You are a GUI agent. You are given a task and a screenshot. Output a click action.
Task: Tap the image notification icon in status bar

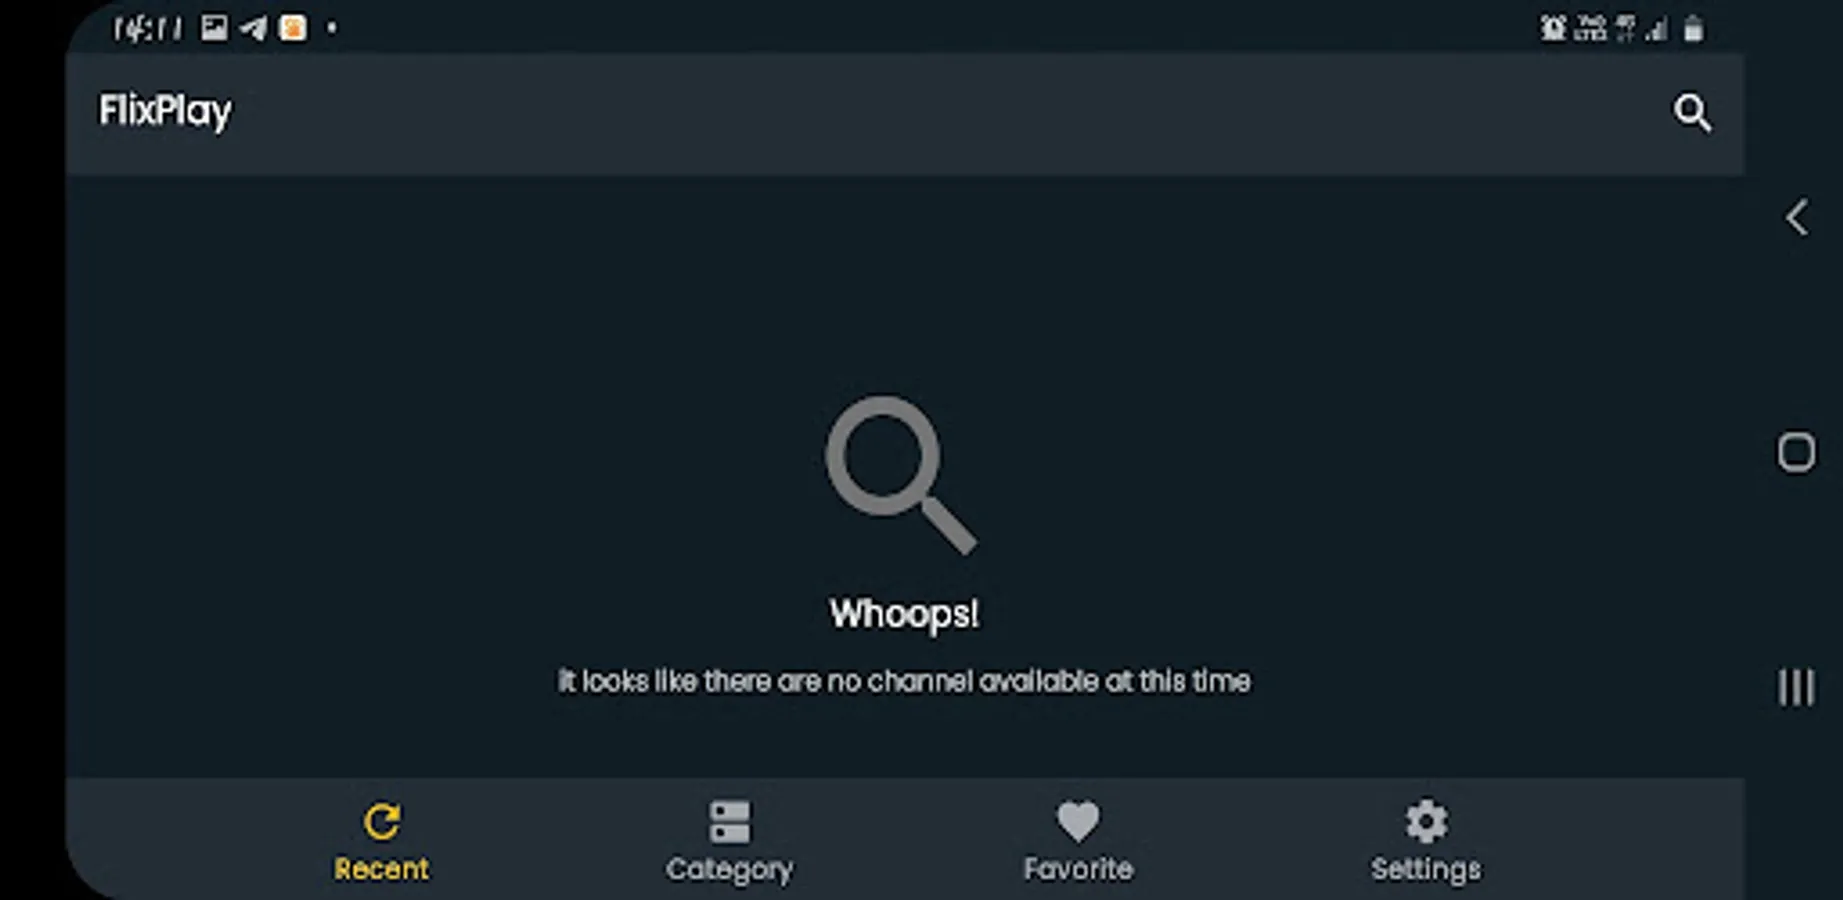pyautogui.click(x=214, y=27)
